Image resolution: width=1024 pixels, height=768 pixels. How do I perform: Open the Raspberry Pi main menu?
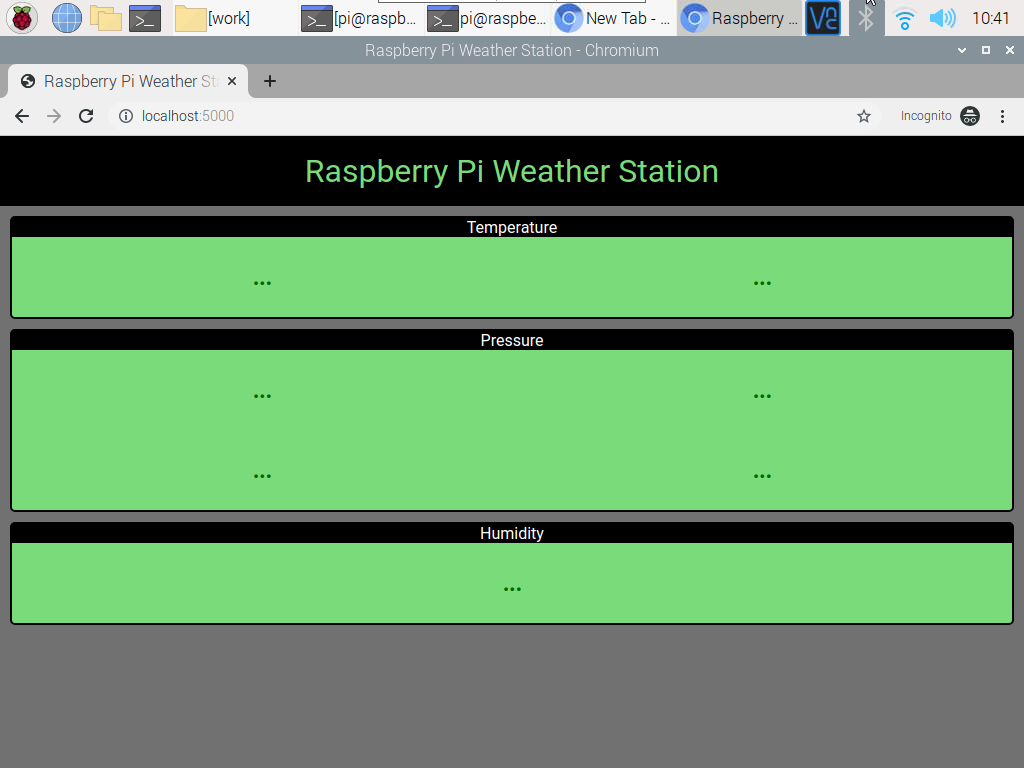22,18
